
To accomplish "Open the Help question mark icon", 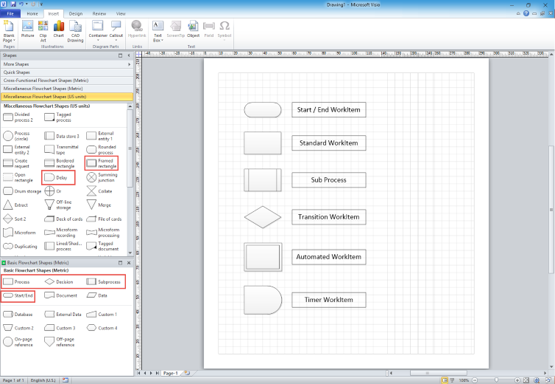I will click(x=526, y=13).
